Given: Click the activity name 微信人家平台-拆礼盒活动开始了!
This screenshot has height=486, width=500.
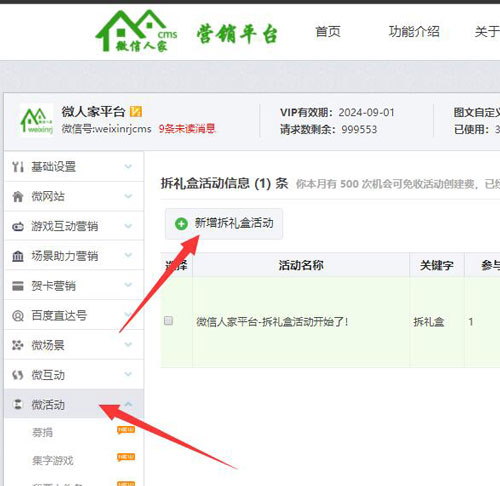Looking at the screenshot, I should [x=272, y=322].
